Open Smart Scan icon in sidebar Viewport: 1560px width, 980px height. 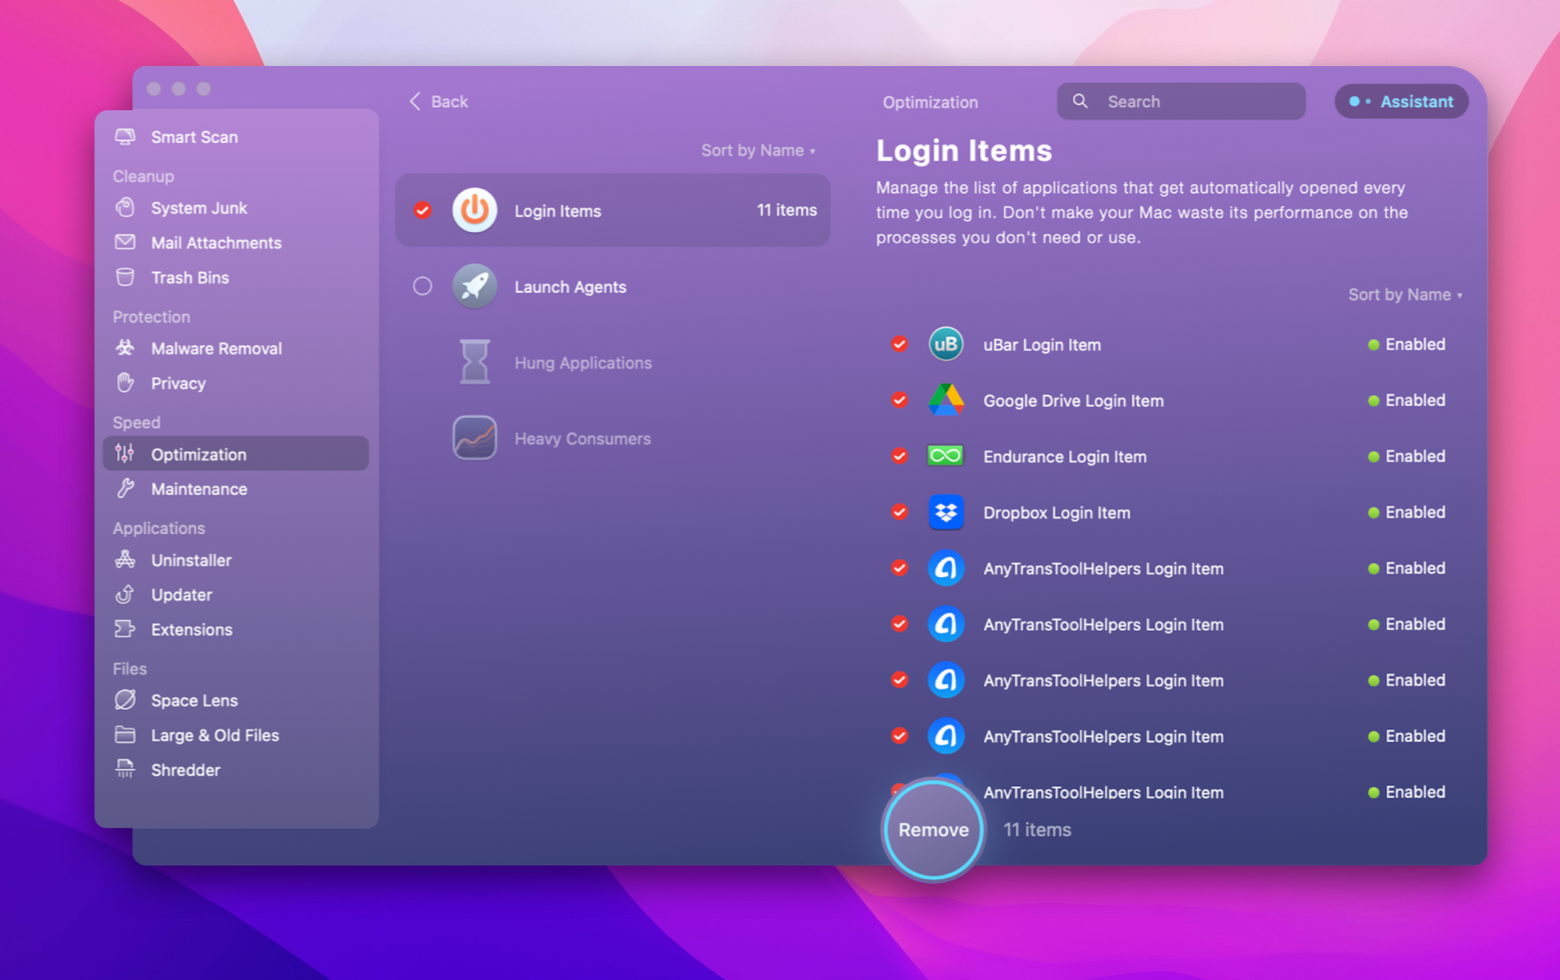[x=125, y=137]
